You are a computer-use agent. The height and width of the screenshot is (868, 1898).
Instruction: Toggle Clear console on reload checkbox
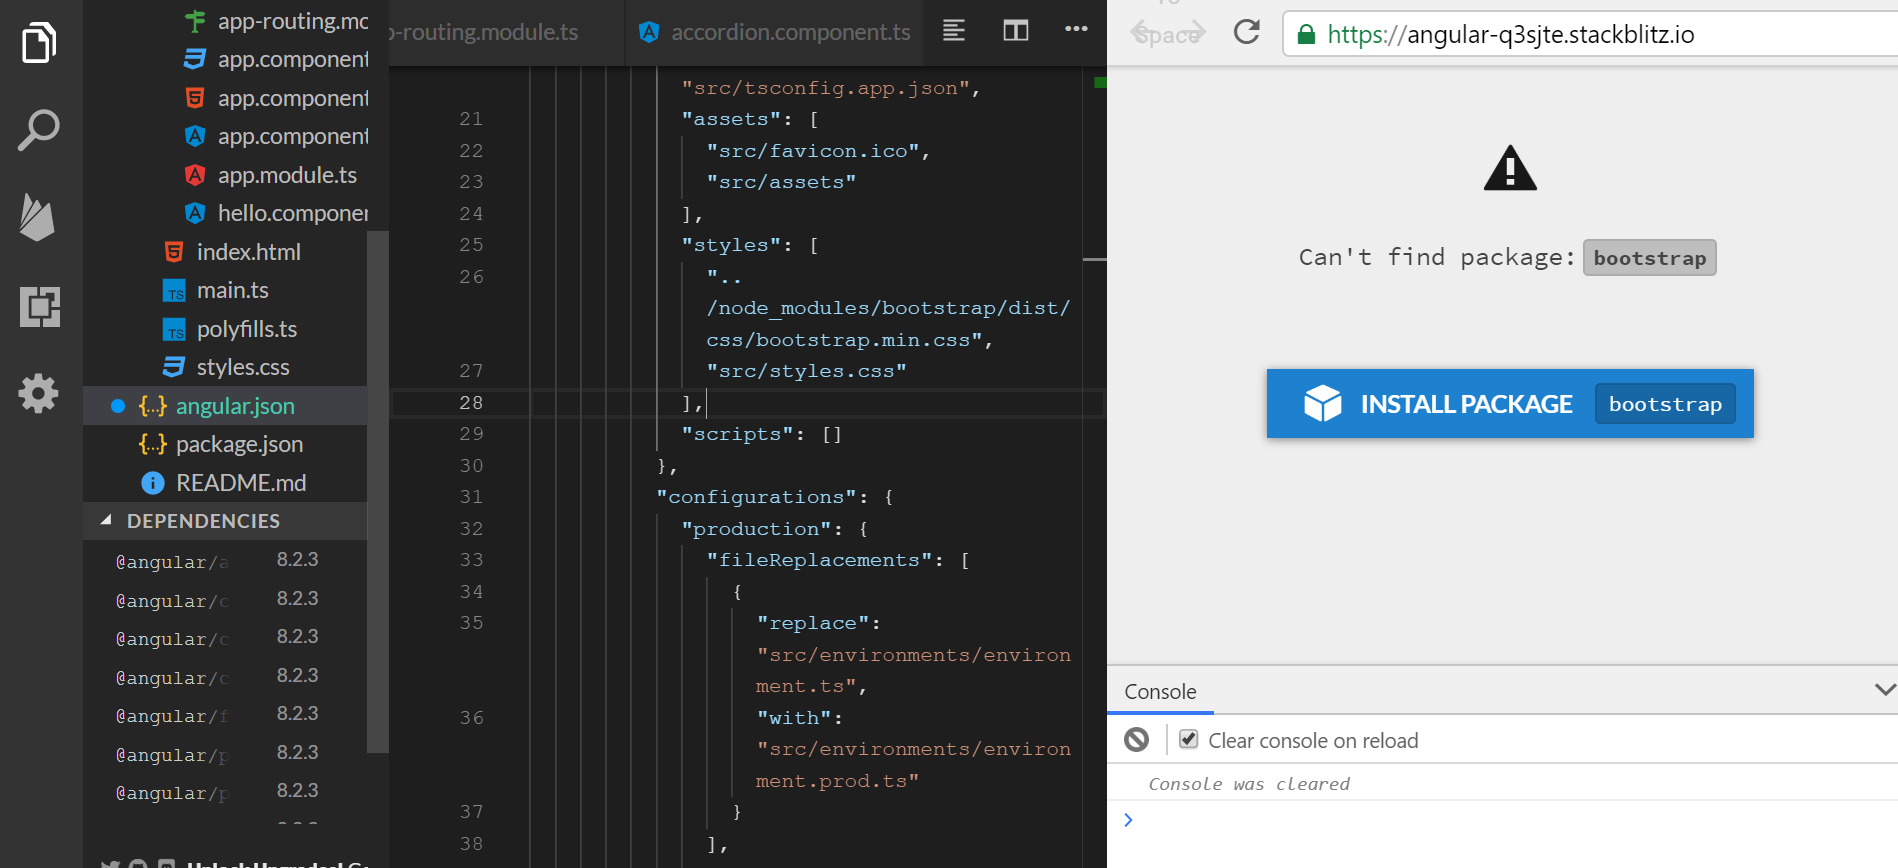pyautogui.click(x=1189, y=739)
